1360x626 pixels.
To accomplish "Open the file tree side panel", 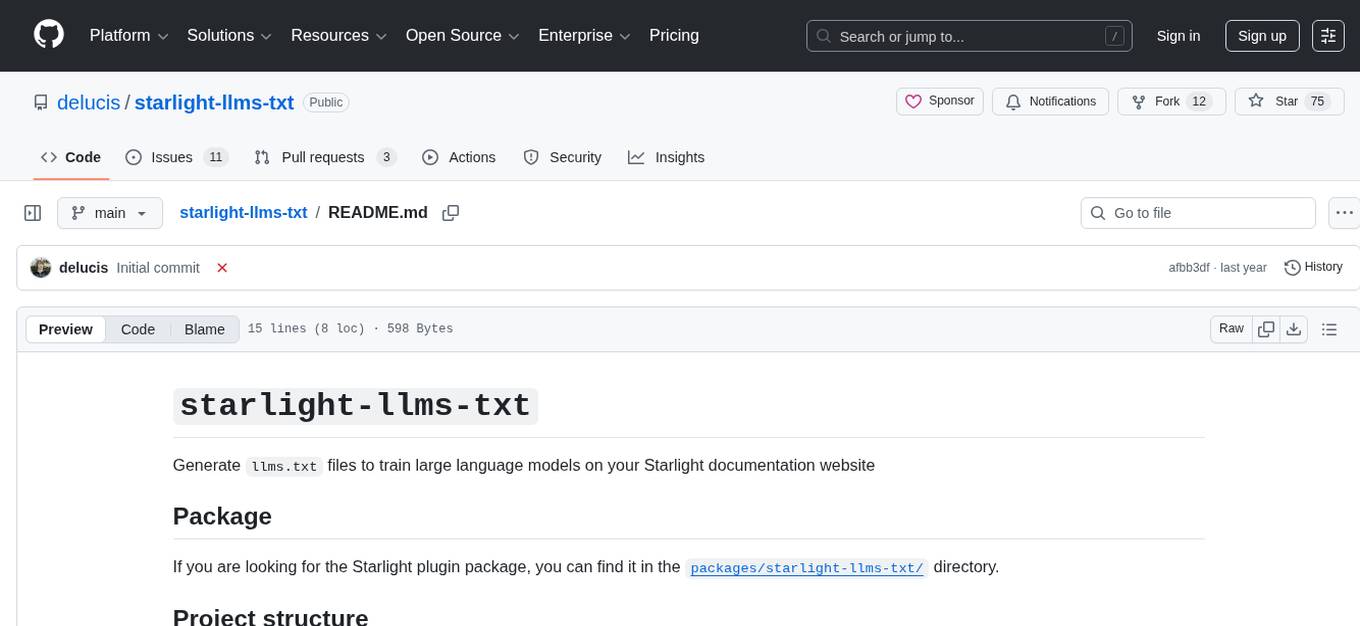I will [x=32, y=212].
